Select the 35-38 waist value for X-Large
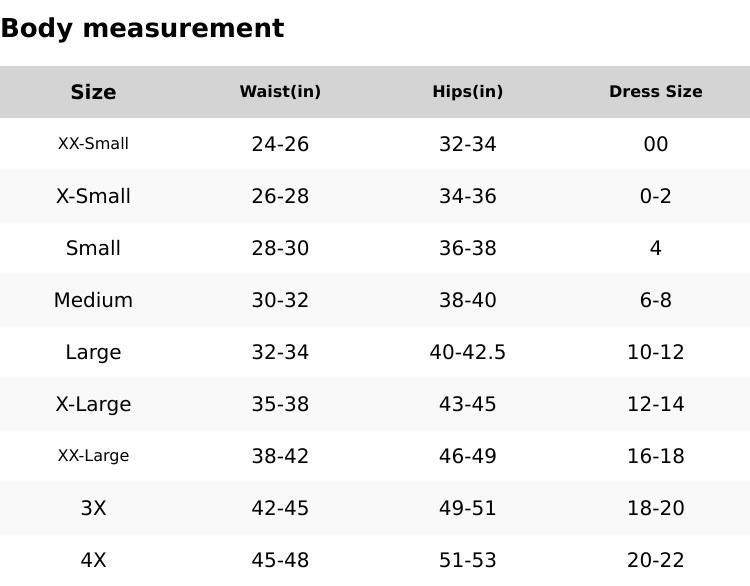The width and height of the screenshot is (750, 586). click(x=280, y=404)
